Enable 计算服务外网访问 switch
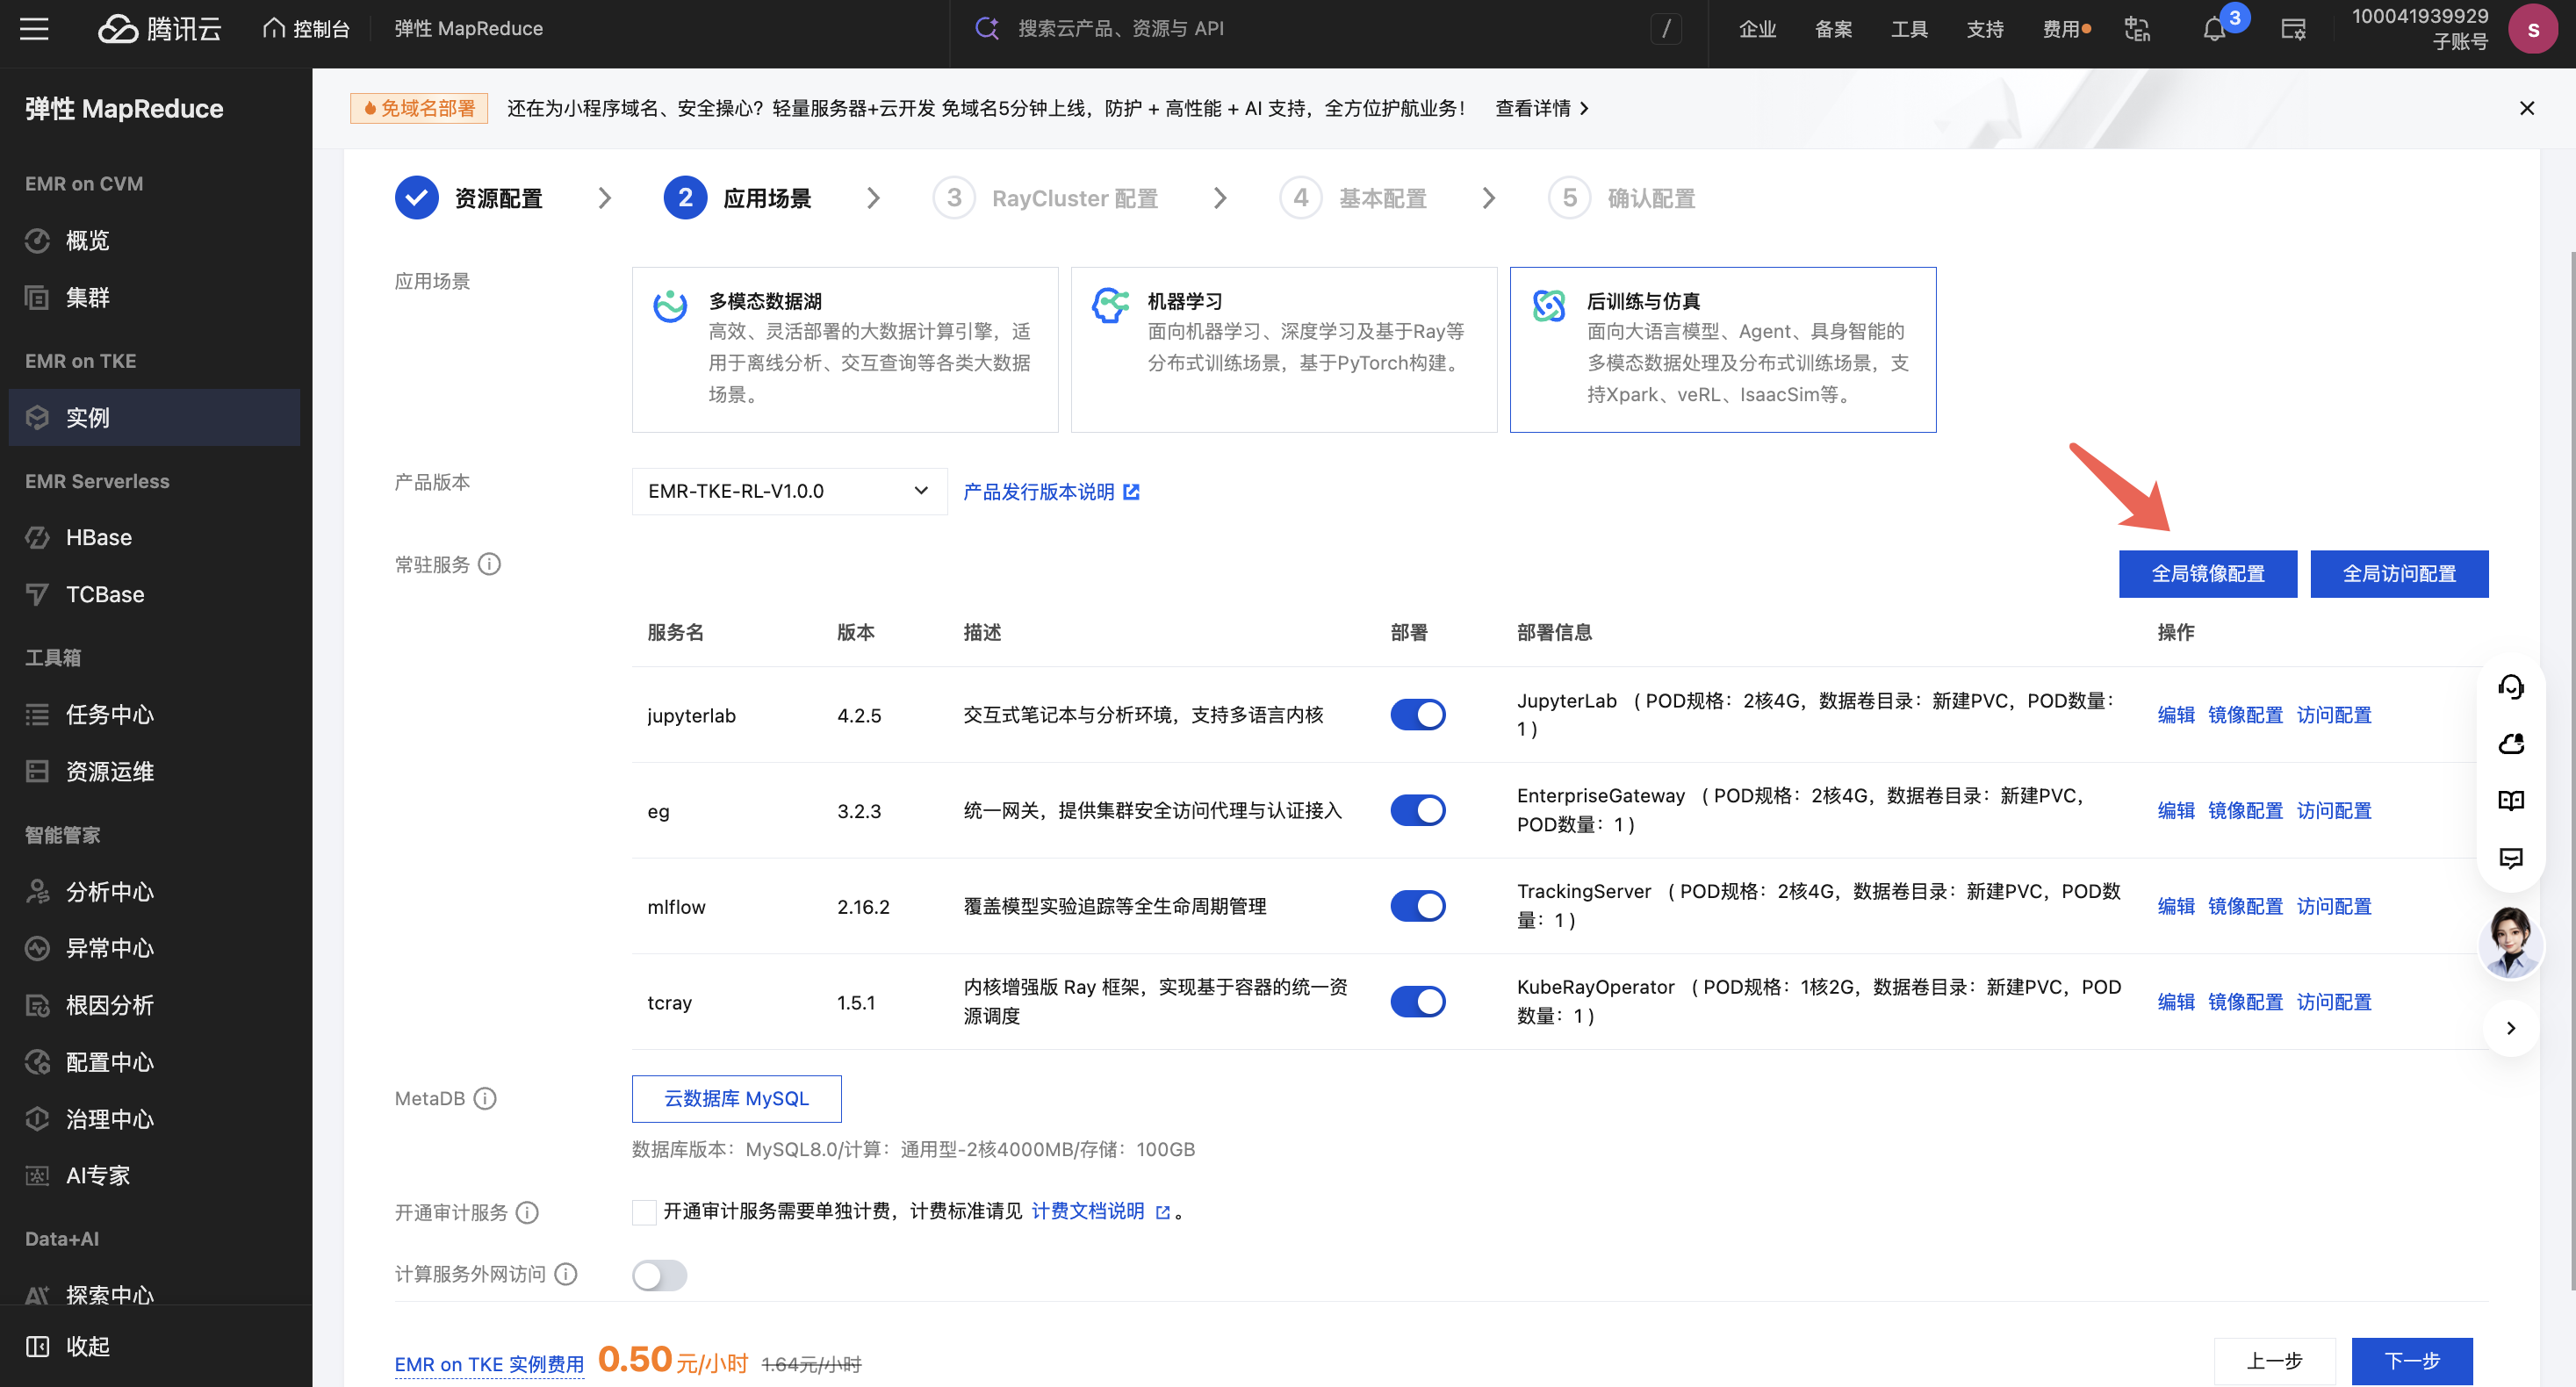Viewport: 2576px width, 1387px height. (659, 1275)
